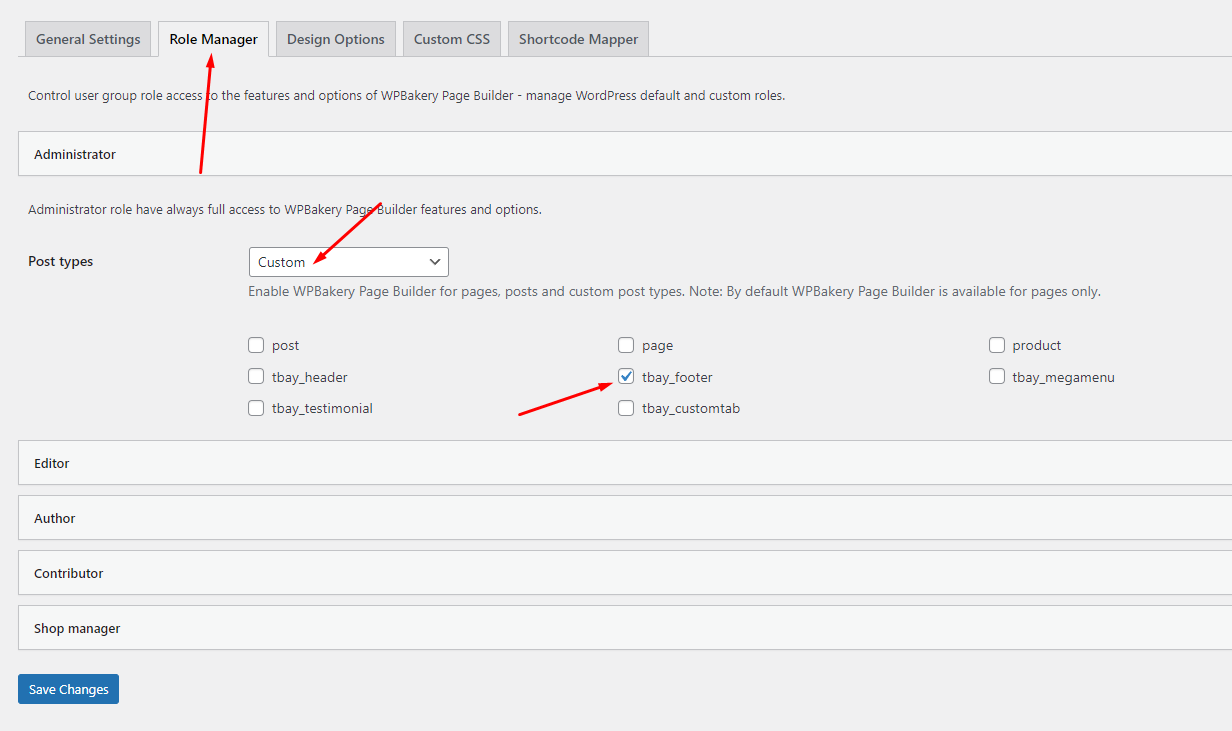Image resolution: width=1232 pixels, height=731 pixels.
Task: Check the tbay_megamenu option
Action: pyautogui.click(x=997, y=377)
